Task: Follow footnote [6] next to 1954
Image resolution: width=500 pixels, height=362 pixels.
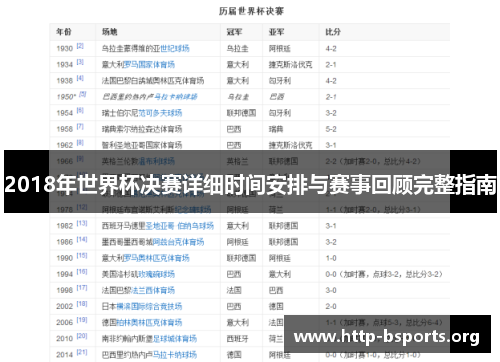Action: coord(80,110)
